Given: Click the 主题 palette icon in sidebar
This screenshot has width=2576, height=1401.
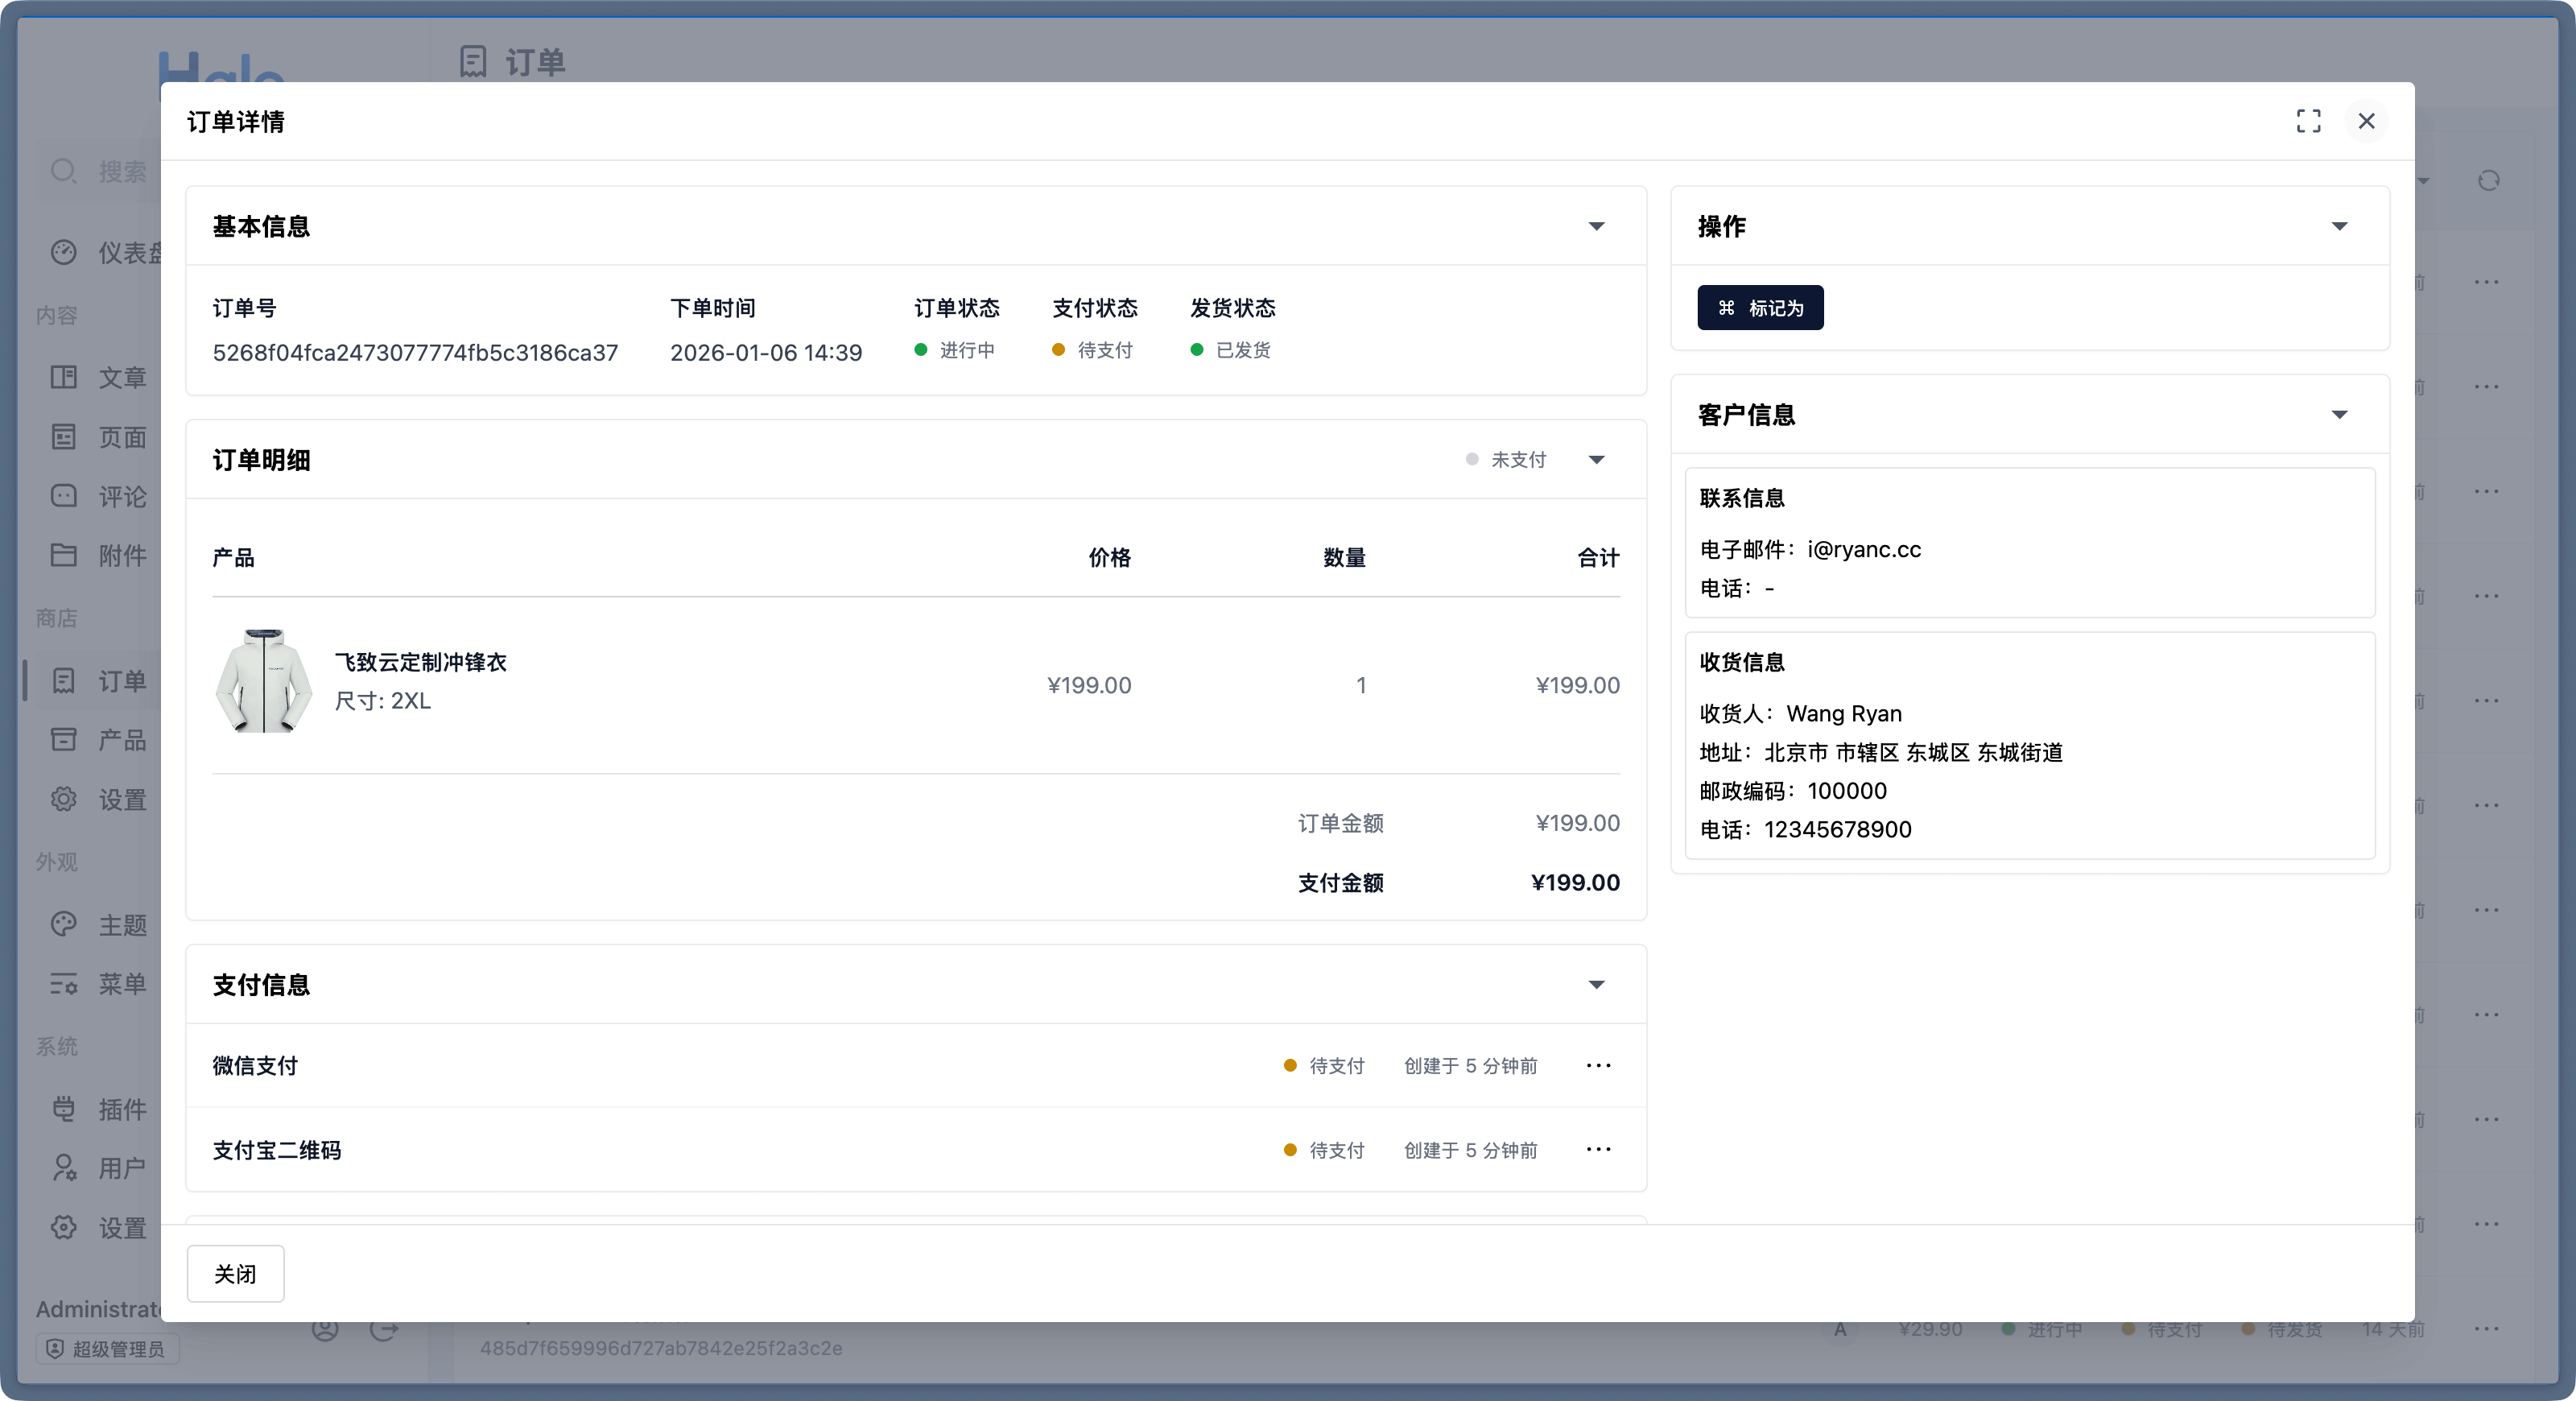Looking at the screenshot, I should click(64, 924).
